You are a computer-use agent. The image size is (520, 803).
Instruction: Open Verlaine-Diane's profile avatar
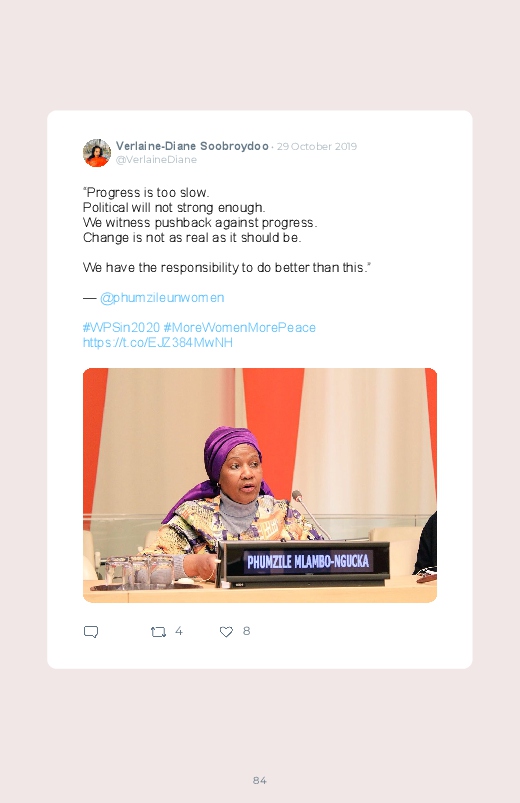[97, 153]
